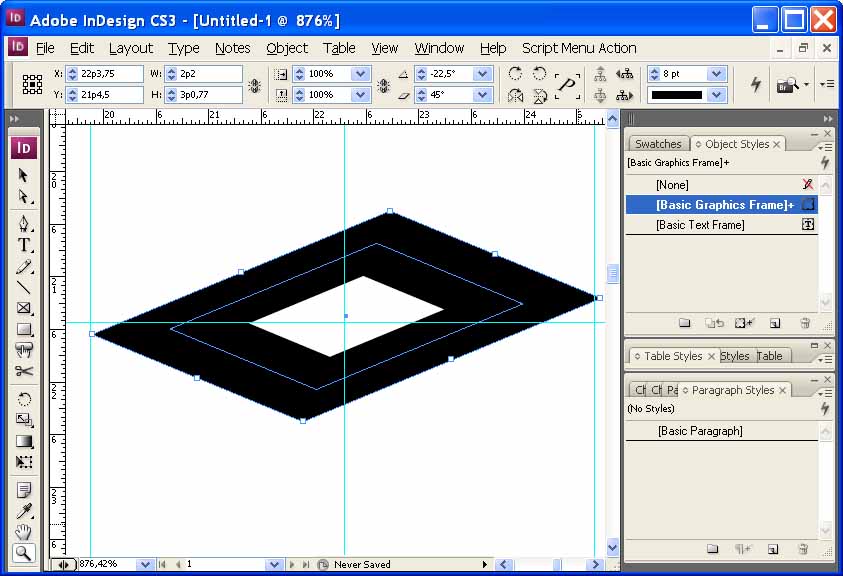Select the Eyedropper tool
The image size is (843, 576).
23,511
